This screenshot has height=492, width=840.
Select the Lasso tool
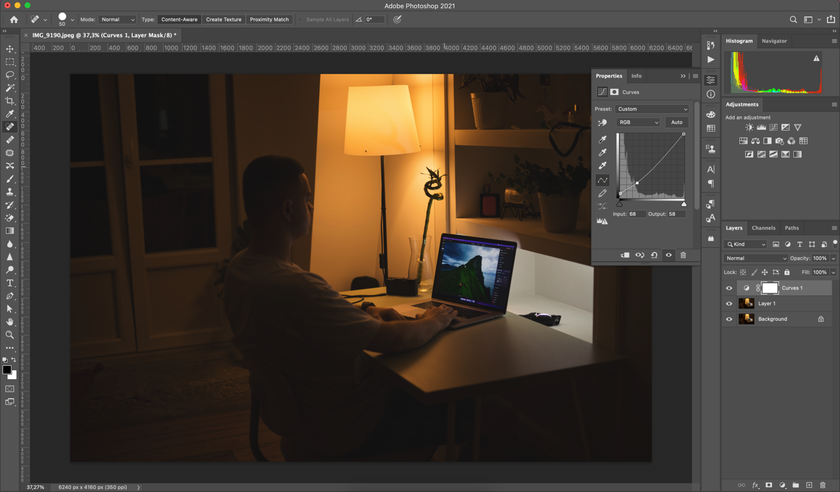tap(10, 74)
